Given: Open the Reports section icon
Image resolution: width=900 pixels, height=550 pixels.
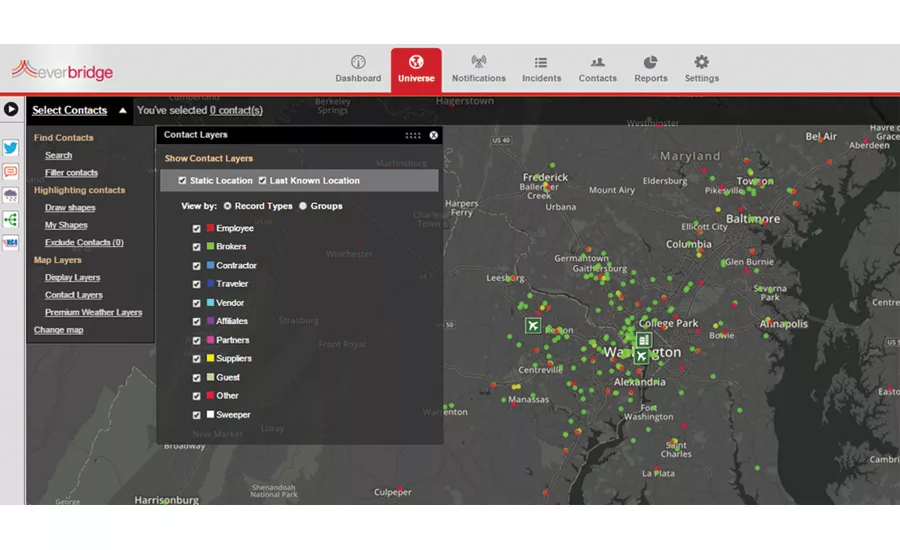Looking at the screenshot, I should pyautogui.click(x=650, y=69).
